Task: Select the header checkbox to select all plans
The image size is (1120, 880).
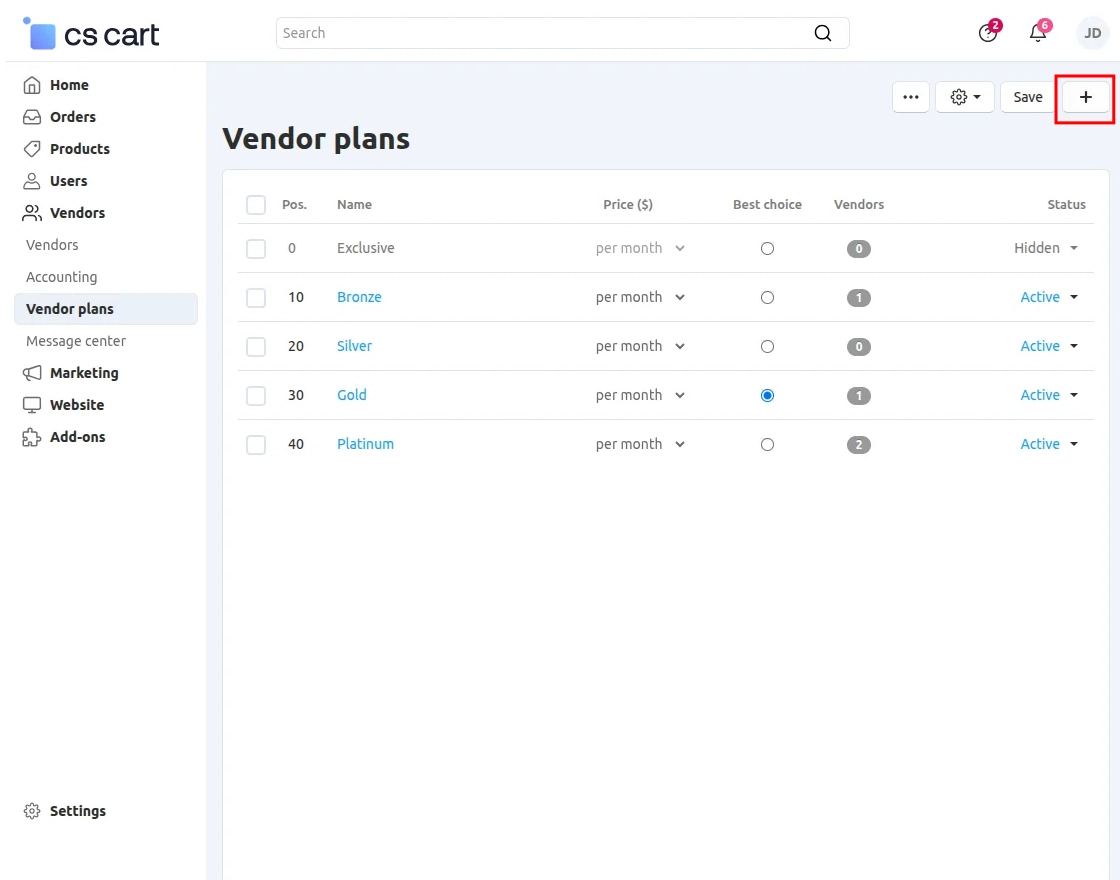Action: tap(256, 204)
